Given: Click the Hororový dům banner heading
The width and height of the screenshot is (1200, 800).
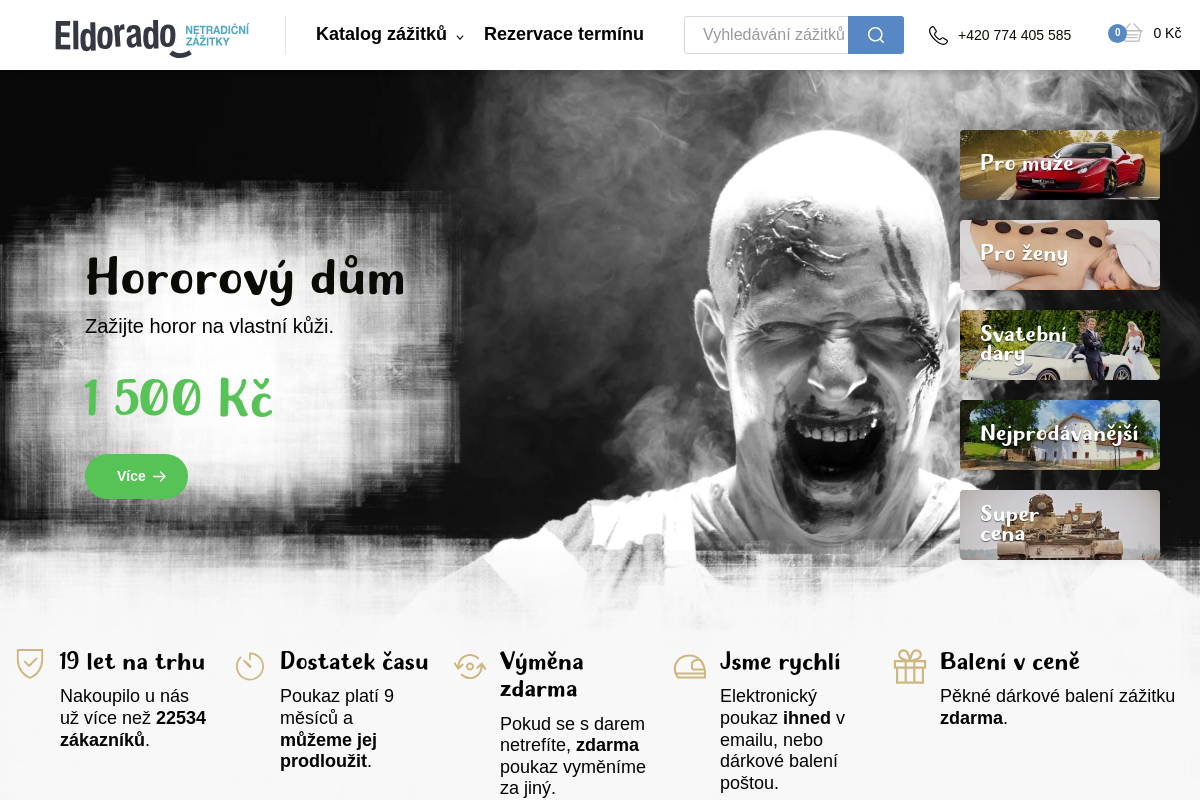Looking at the screenshot, I should coord(245,278).
